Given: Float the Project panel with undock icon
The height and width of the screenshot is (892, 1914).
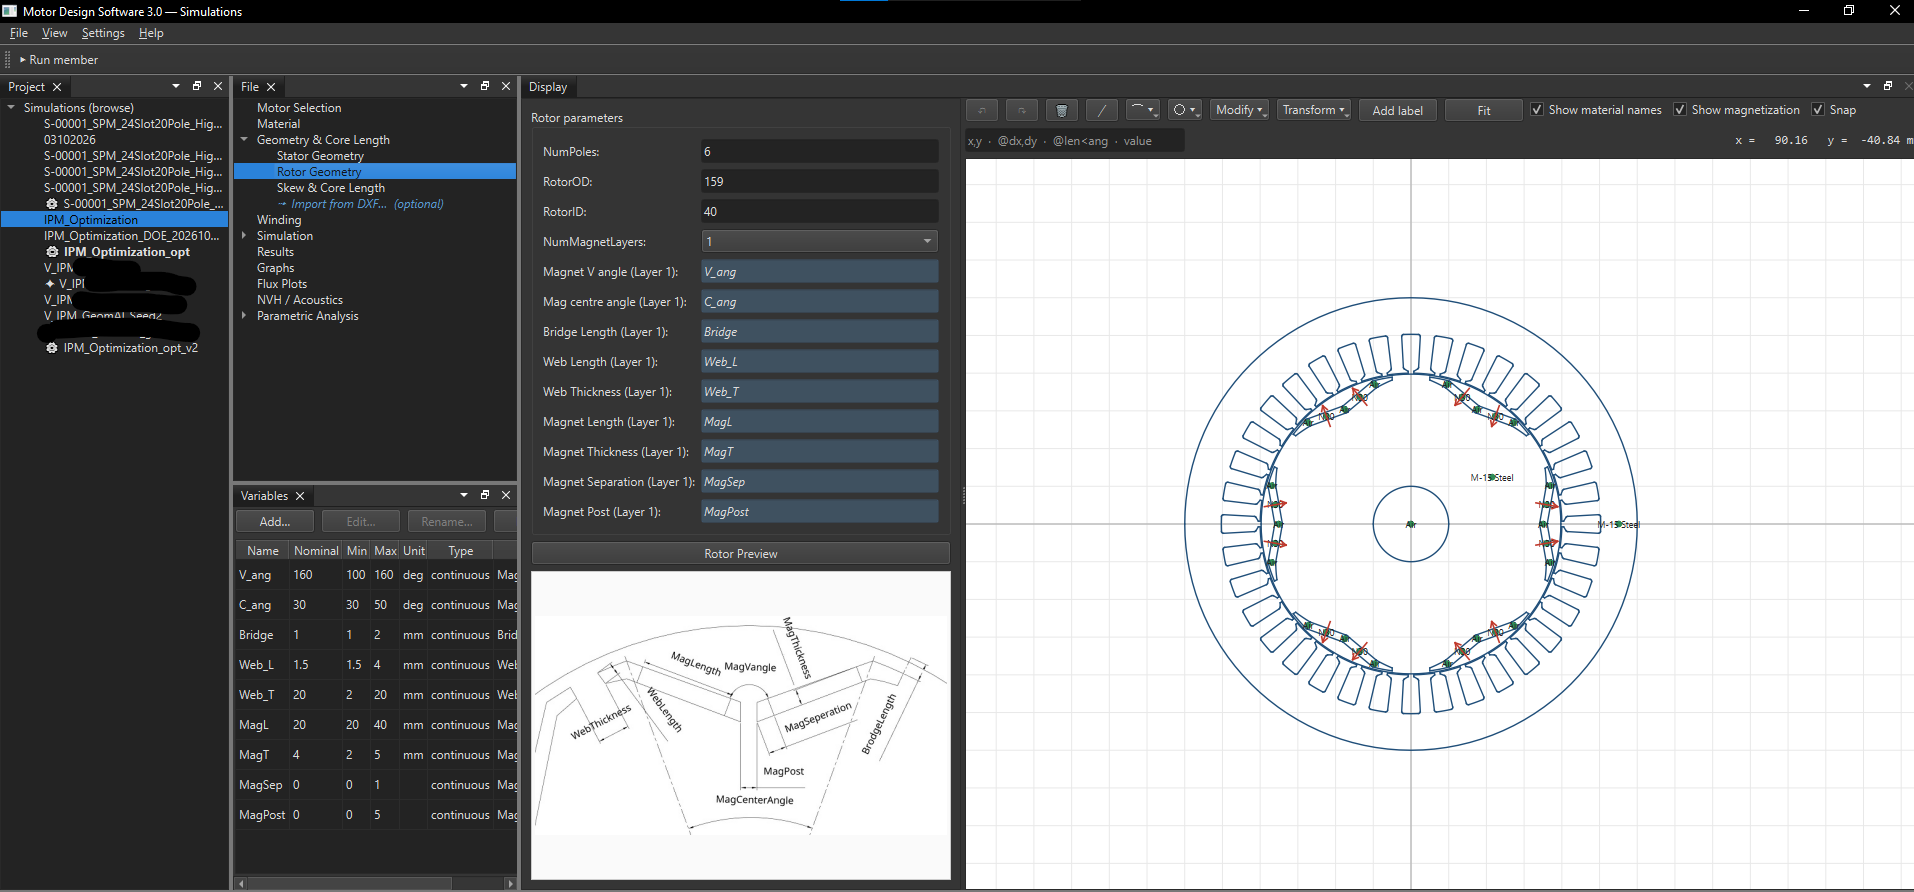Looking at the screenshot, I should pos(197,86).
